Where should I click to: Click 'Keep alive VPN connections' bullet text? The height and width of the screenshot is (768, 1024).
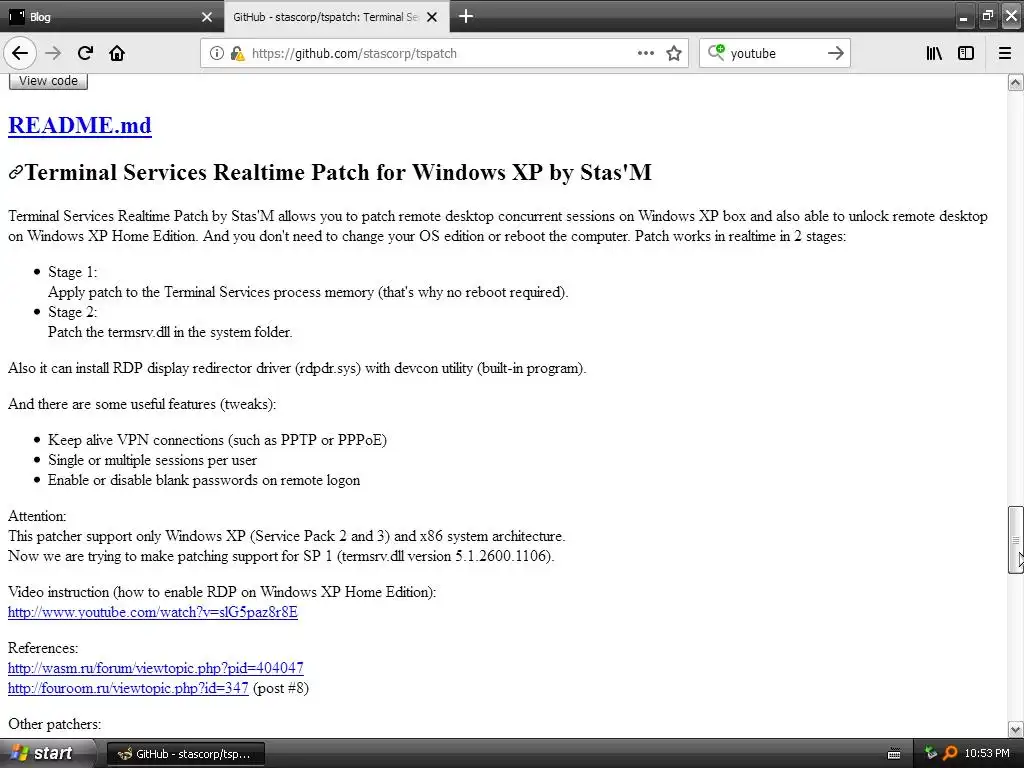coord(217,440)
